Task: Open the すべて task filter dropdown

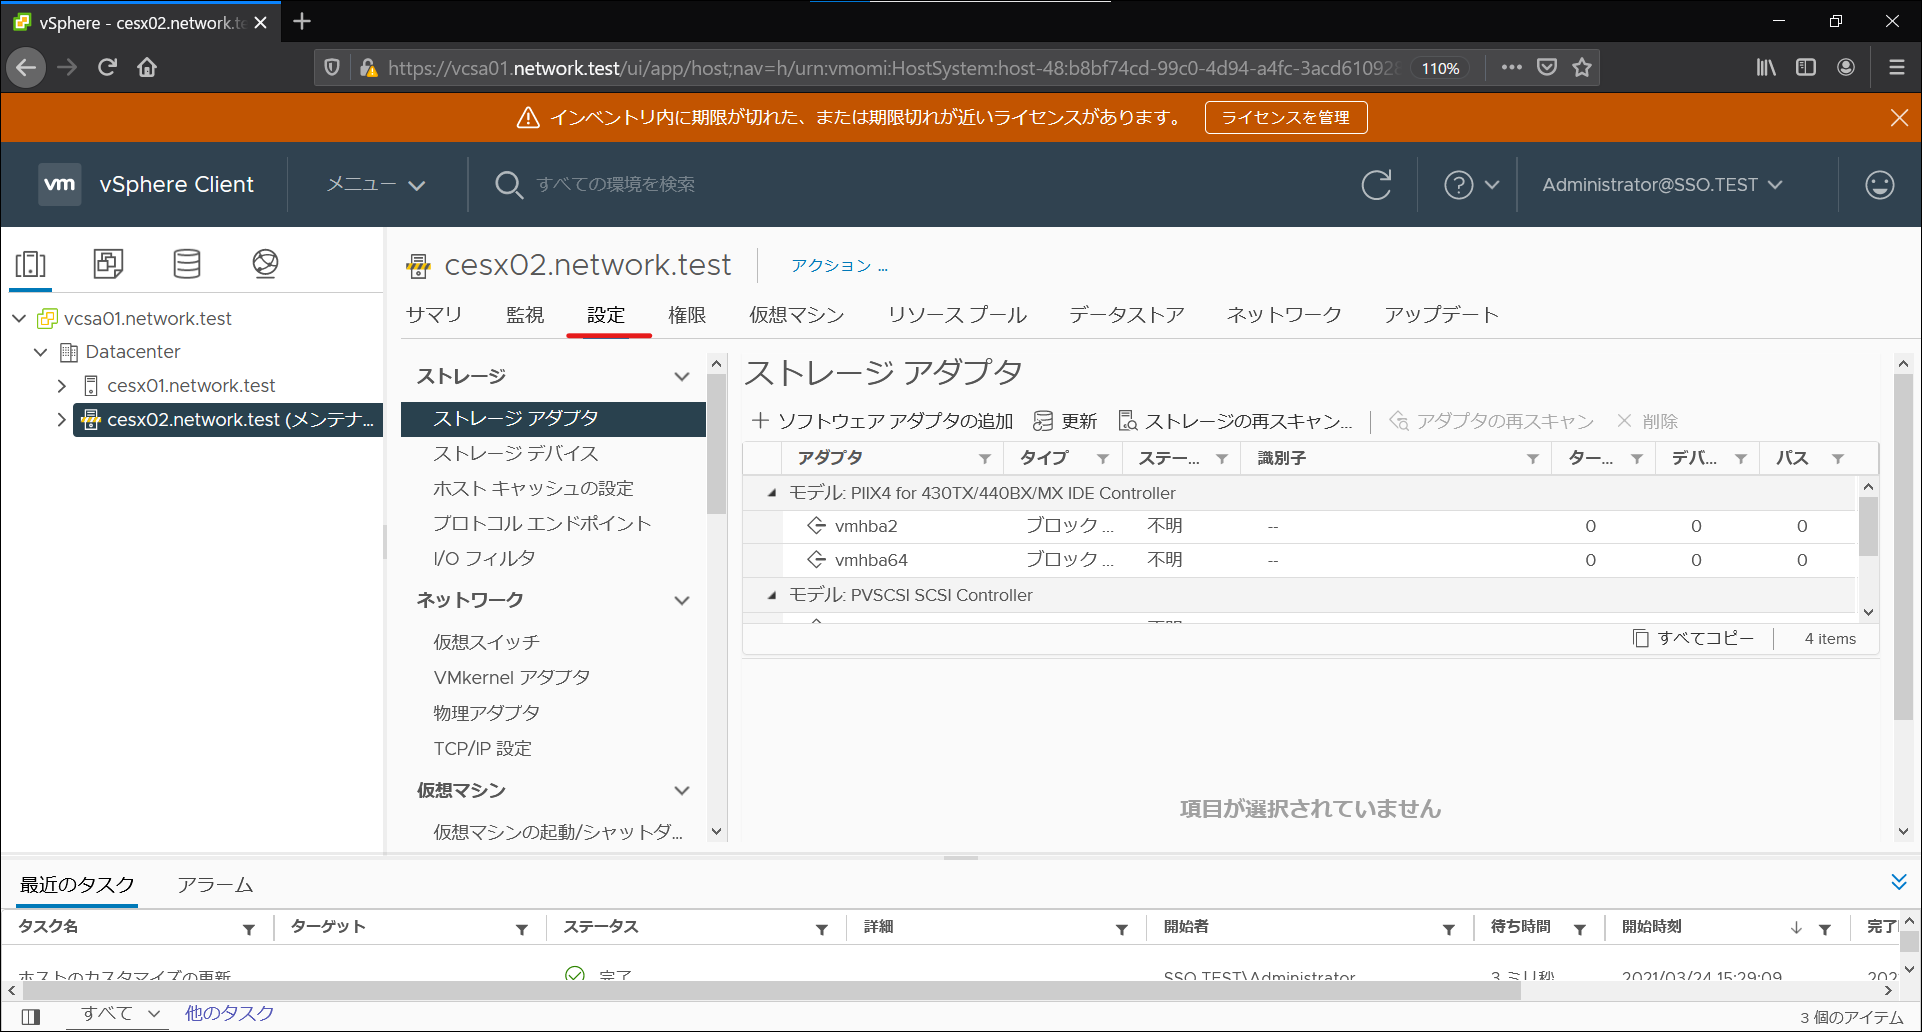Action: point(120,1013)
